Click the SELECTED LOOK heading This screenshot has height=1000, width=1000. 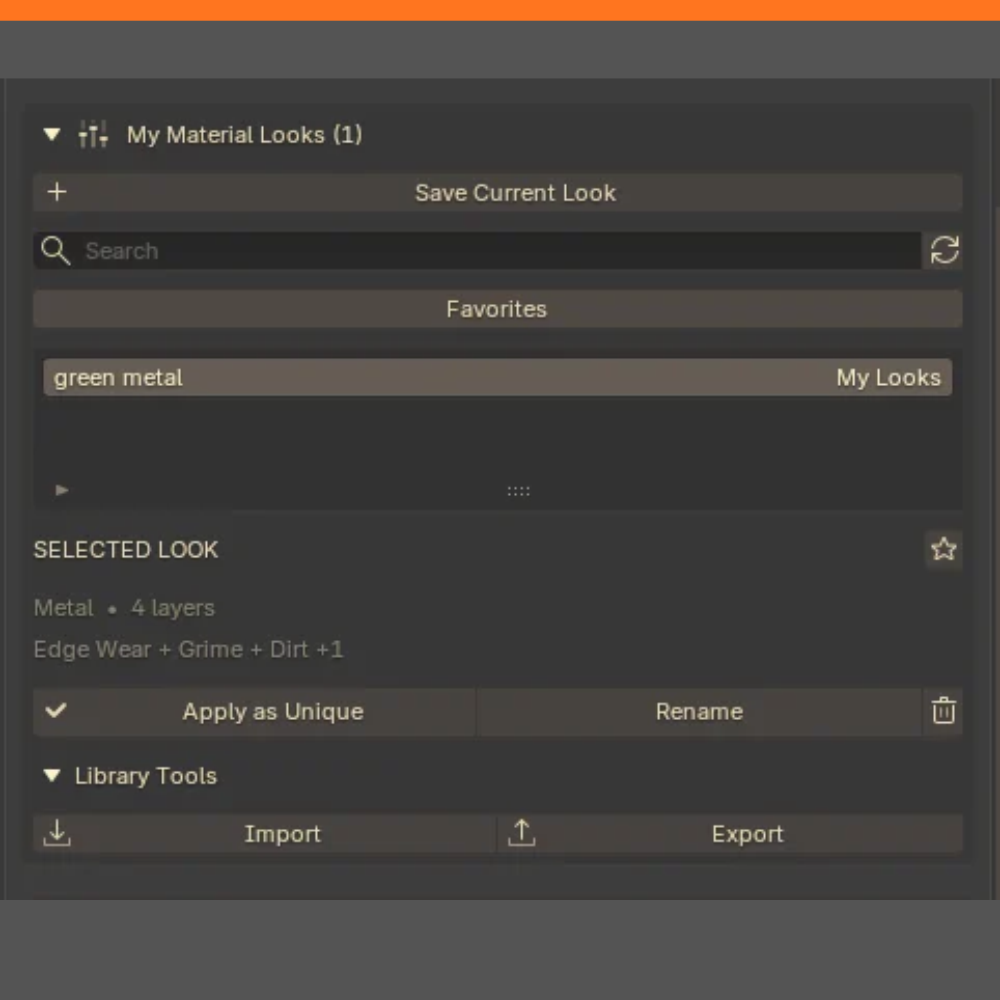(x=126, y=550)
